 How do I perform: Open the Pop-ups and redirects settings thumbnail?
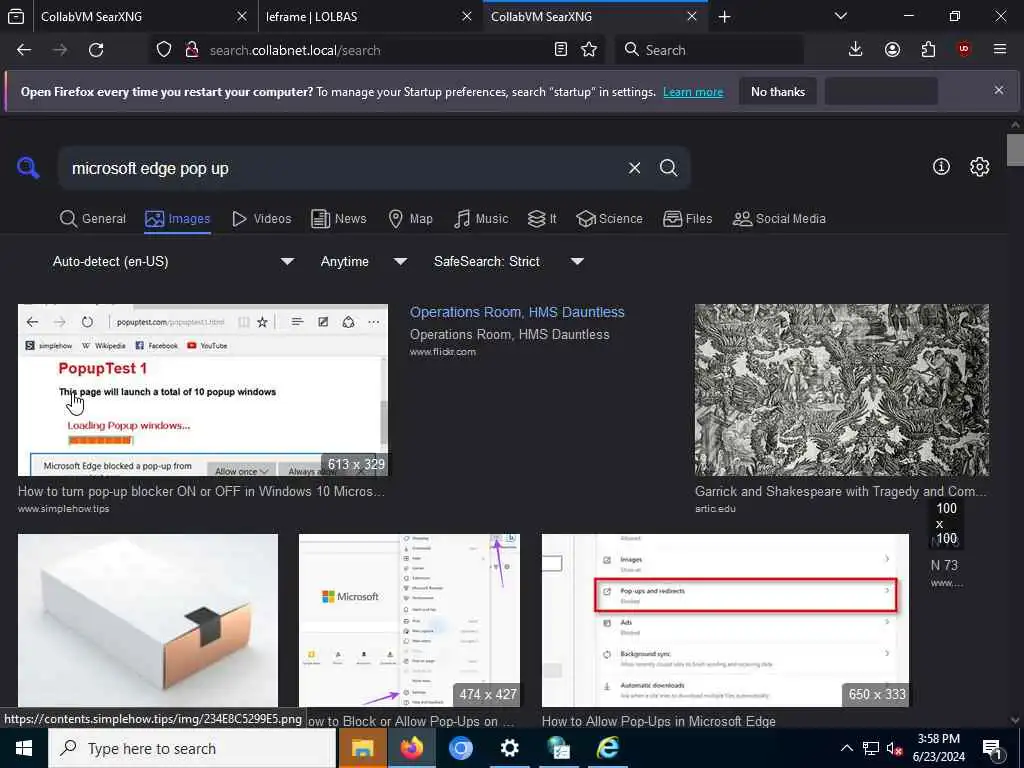[726, 620]
